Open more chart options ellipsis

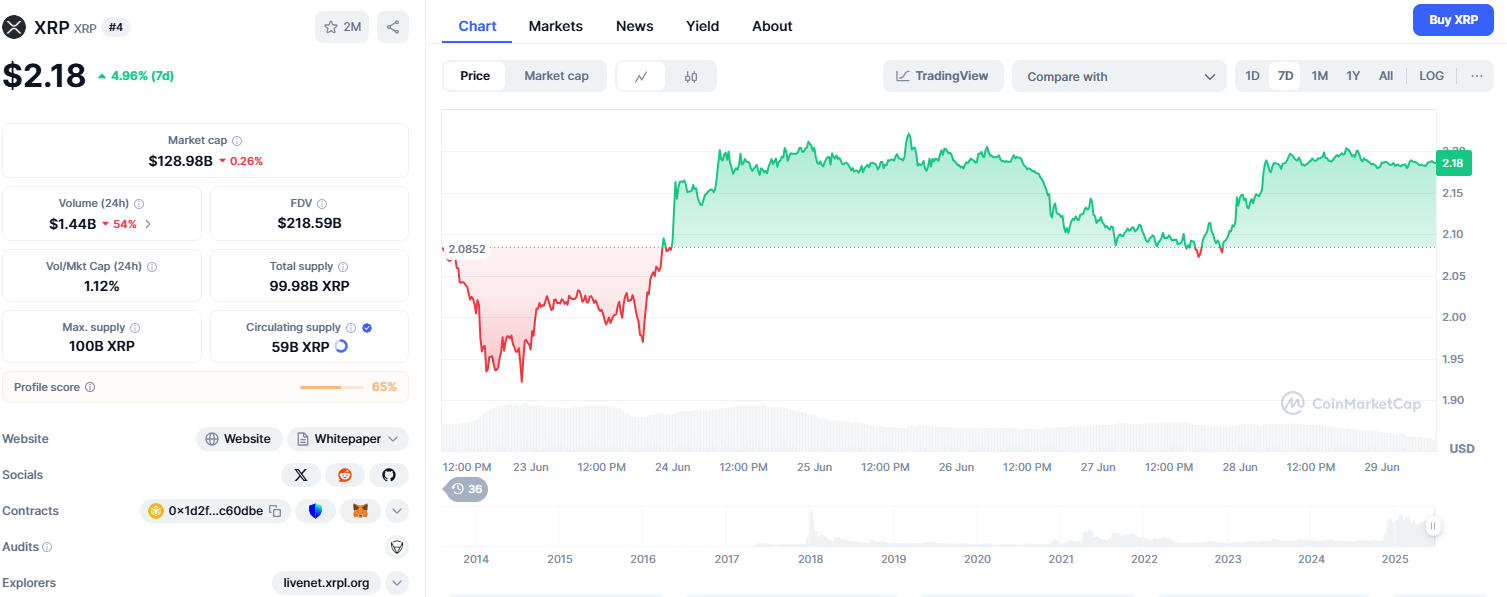point(1477,76)
